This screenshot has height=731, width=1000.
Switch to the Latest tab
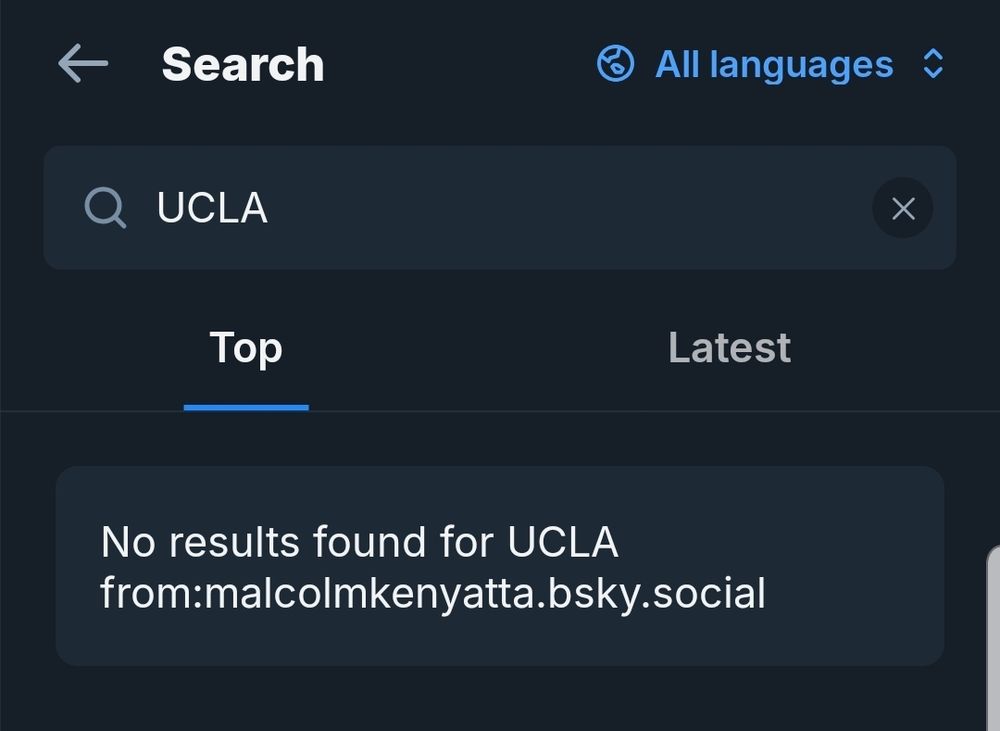729,348
